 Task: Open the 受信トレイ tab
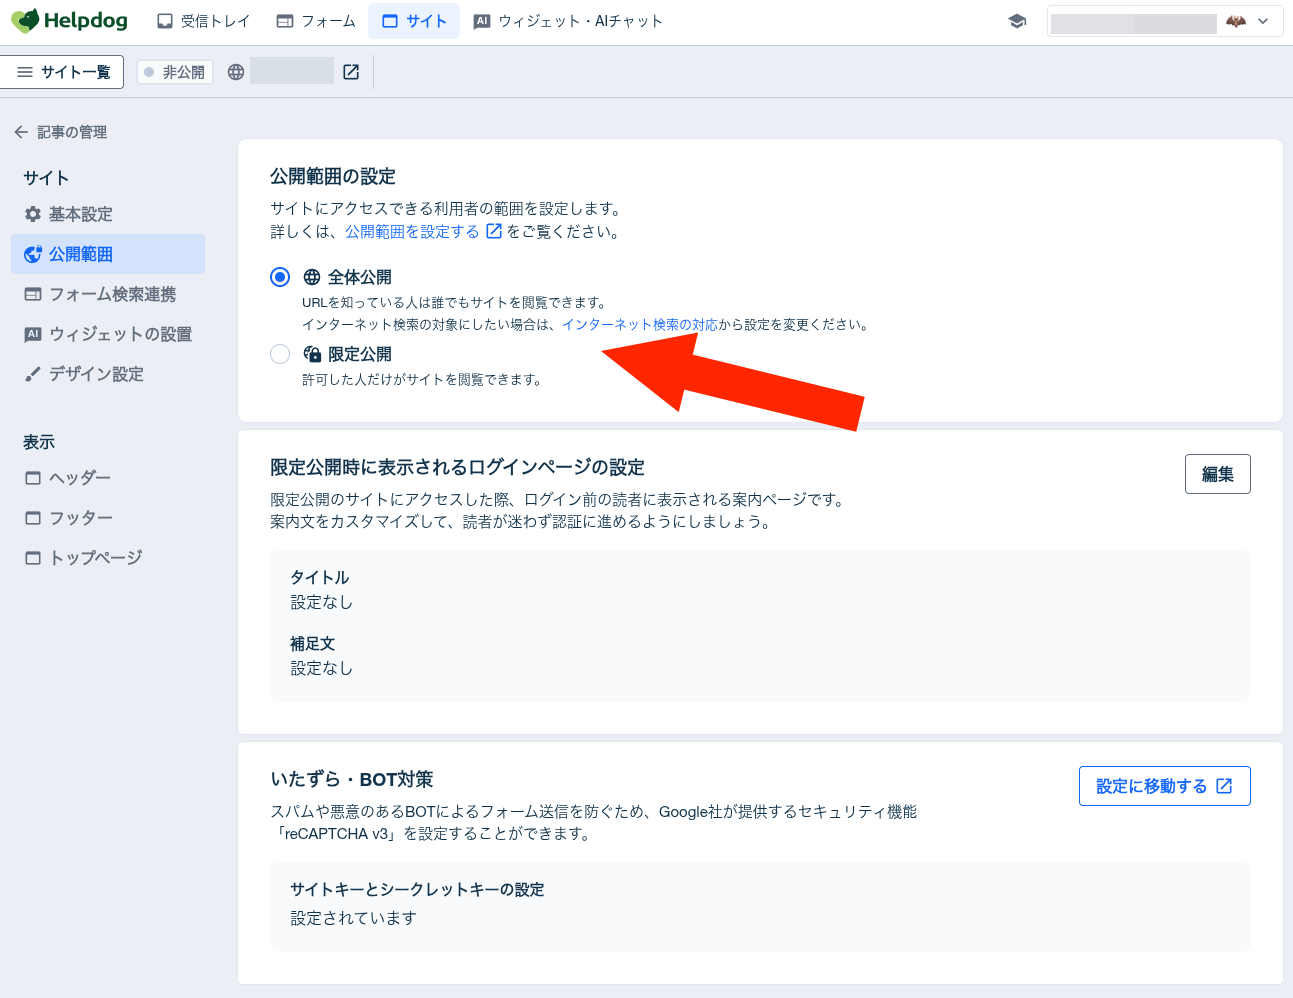pyautogui.click(x=203, y=21)
